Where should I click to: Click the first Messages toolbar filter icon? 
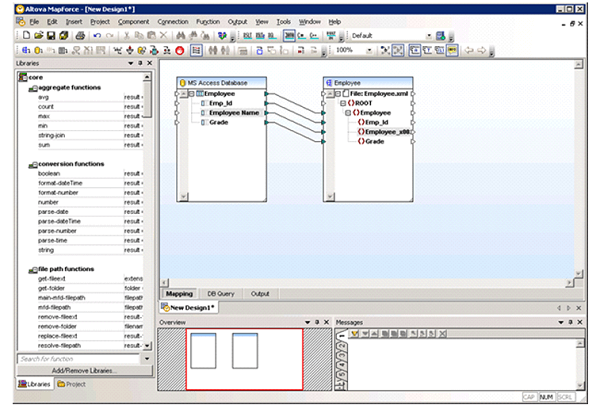(355, 333)
